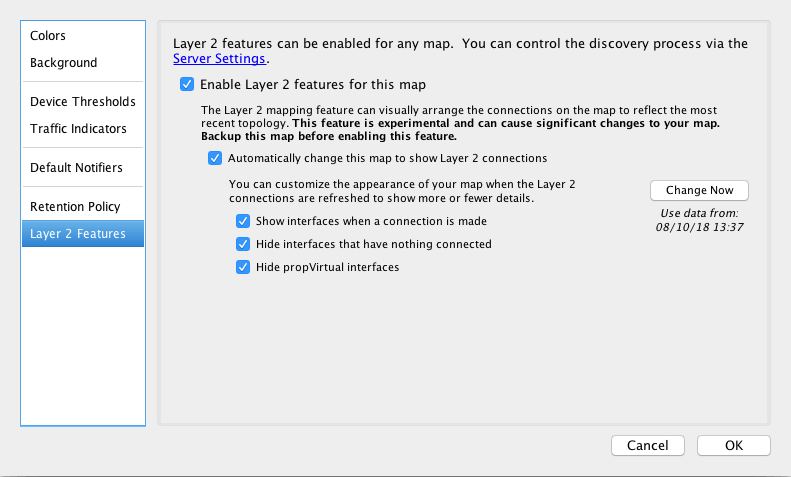Click the 'Use data from' timestamp text
Image resolution: width=791 pixels, height=477 pixels.
[698, 220]
